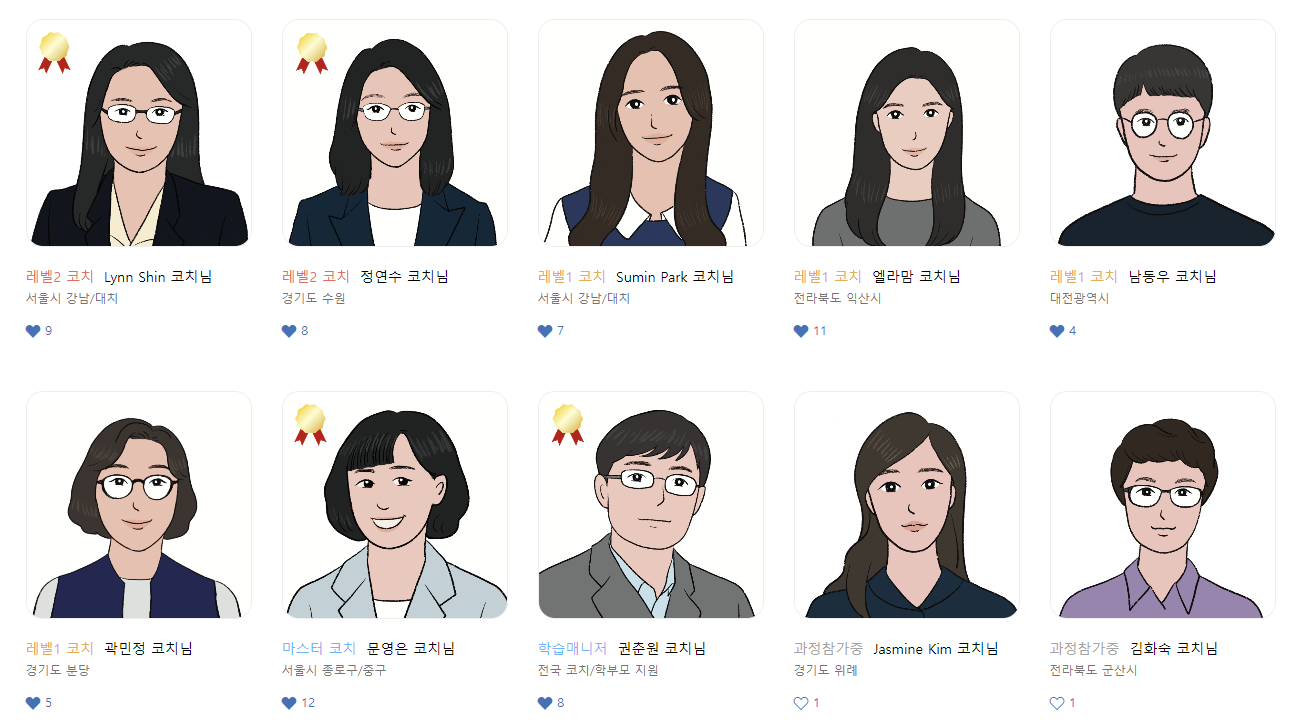Click heart icon under 곽민정 코치님
1301x722 pixels.
tap(33, 703)
